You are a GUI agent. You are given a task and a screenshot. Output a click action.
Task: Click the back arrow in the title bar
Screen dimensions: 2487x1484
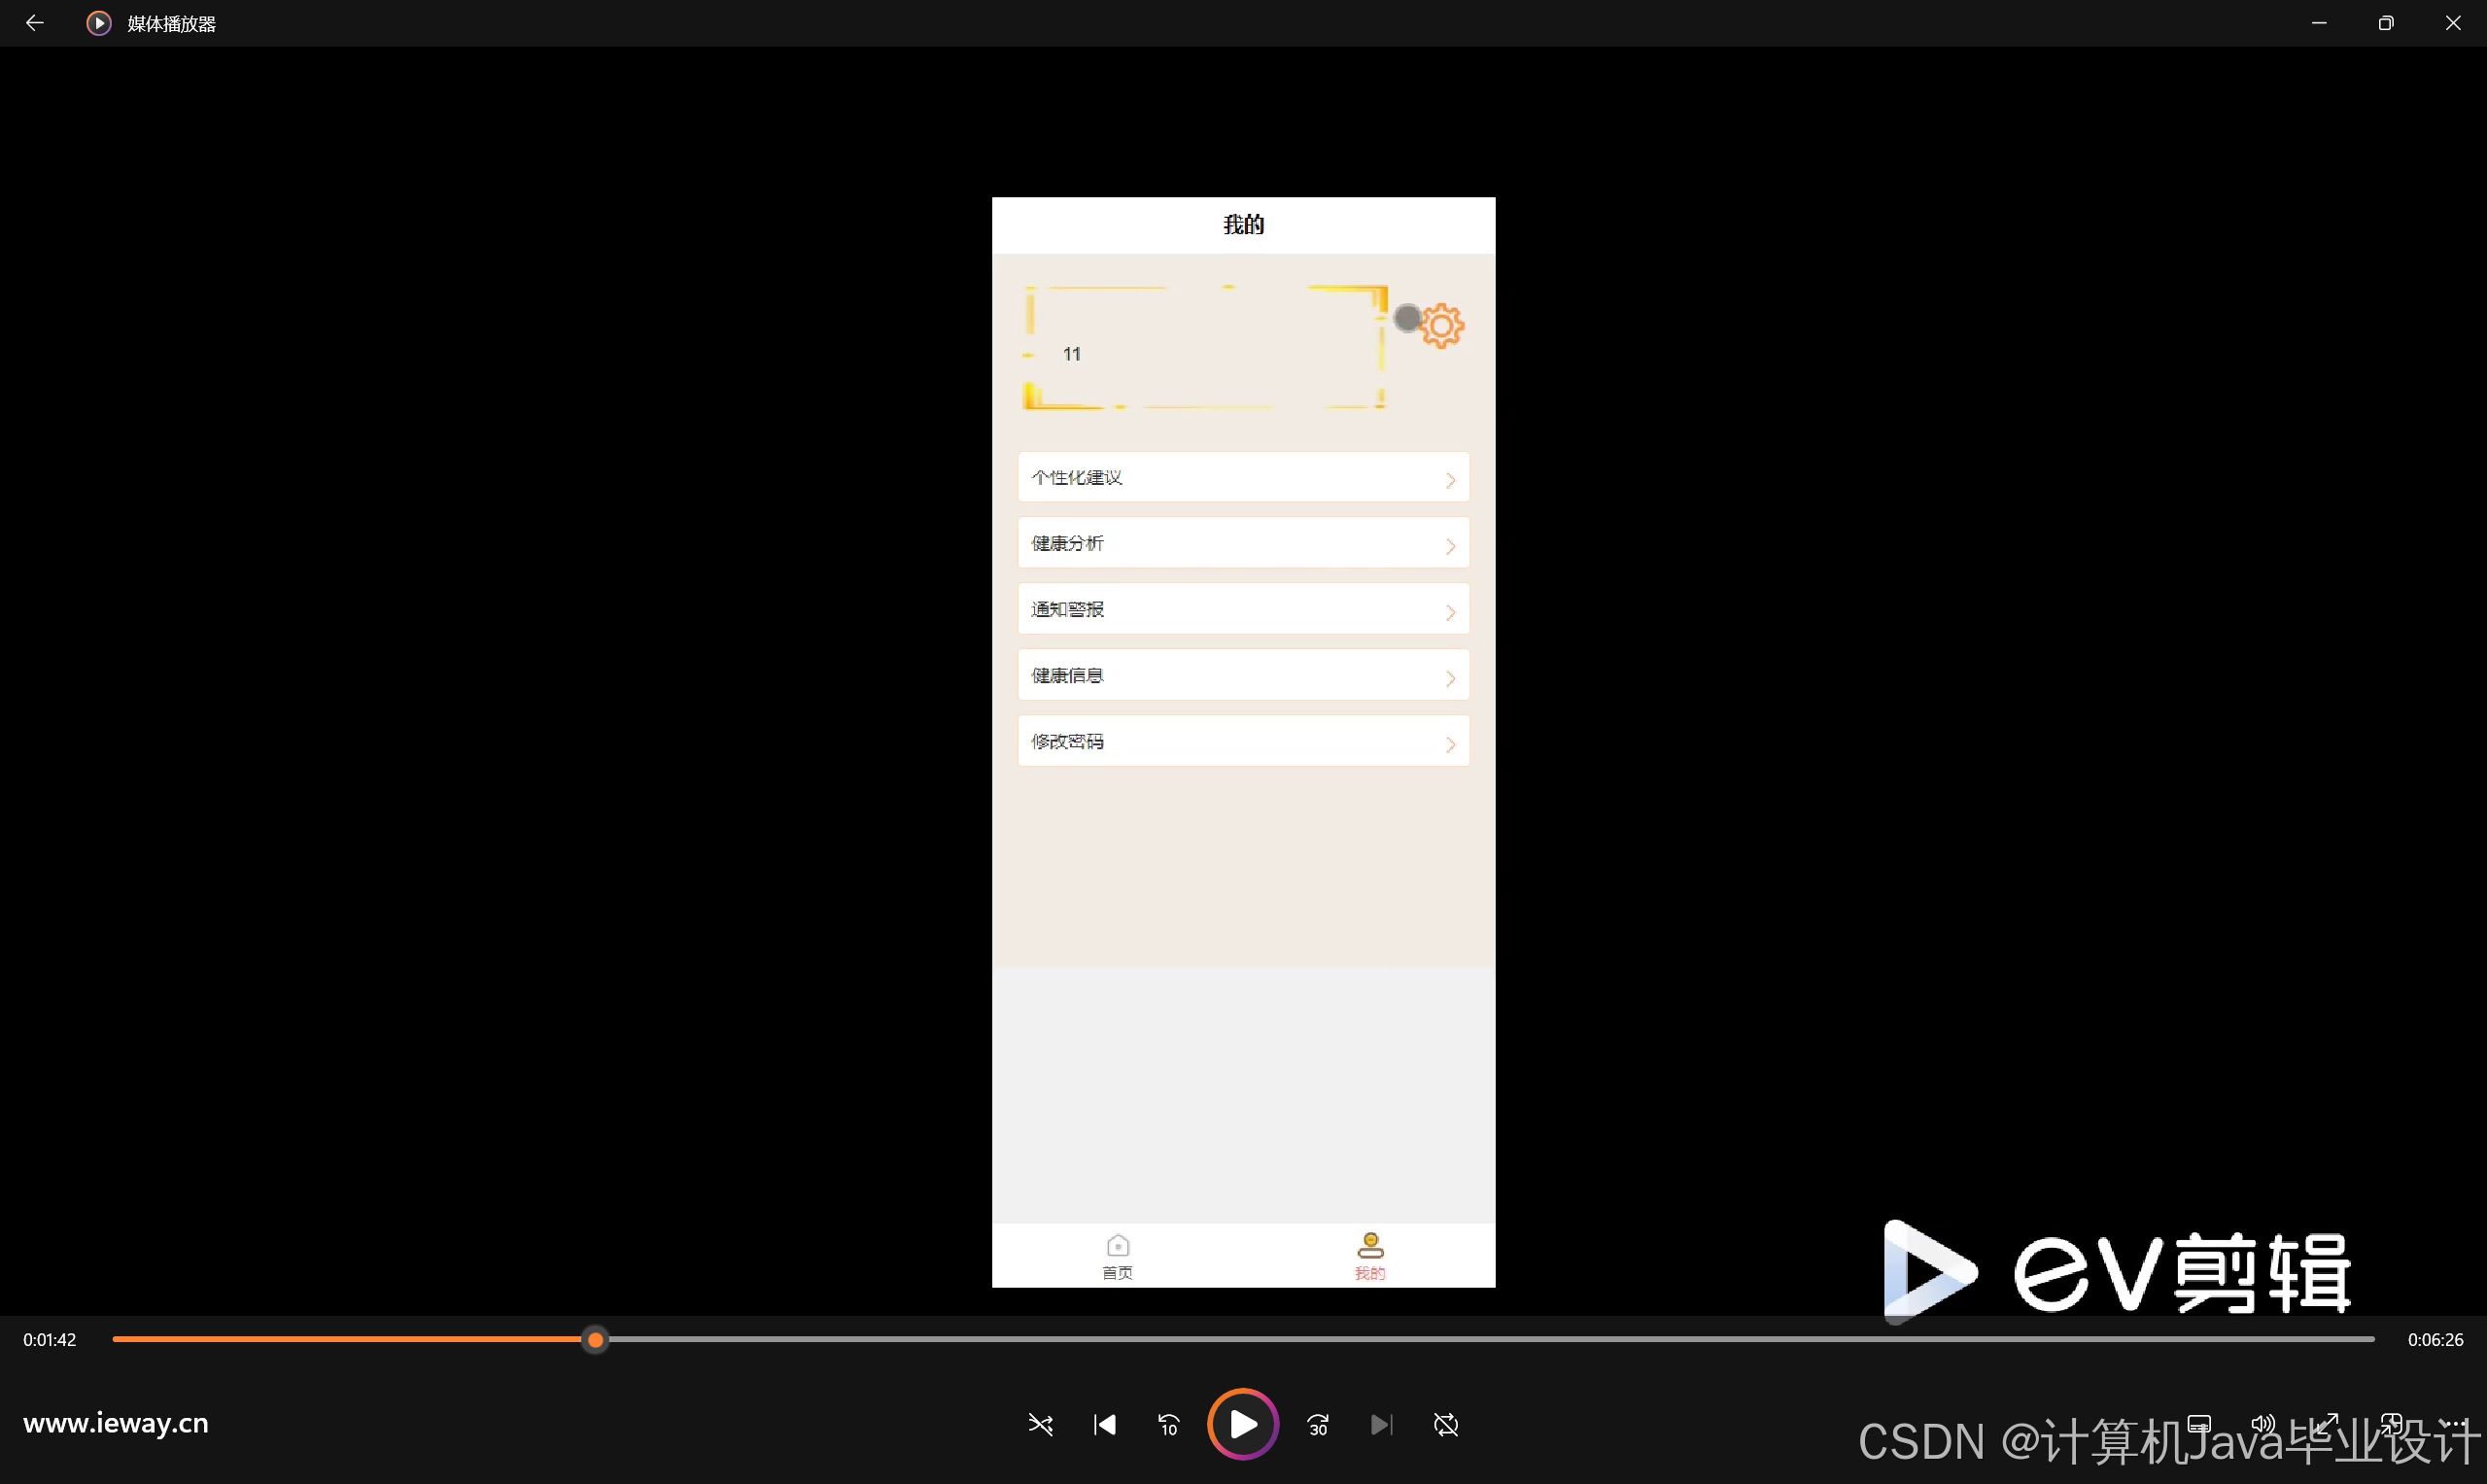pos(34,23)
